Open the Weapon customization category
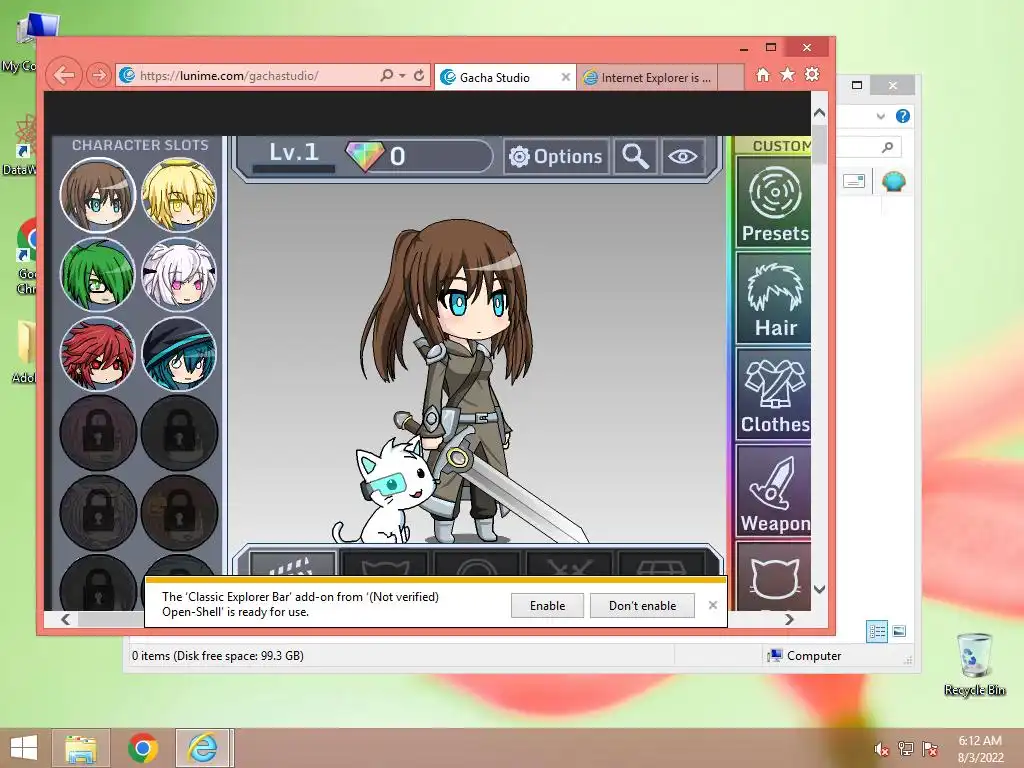Screen dimensions: 1024x768 774,490
